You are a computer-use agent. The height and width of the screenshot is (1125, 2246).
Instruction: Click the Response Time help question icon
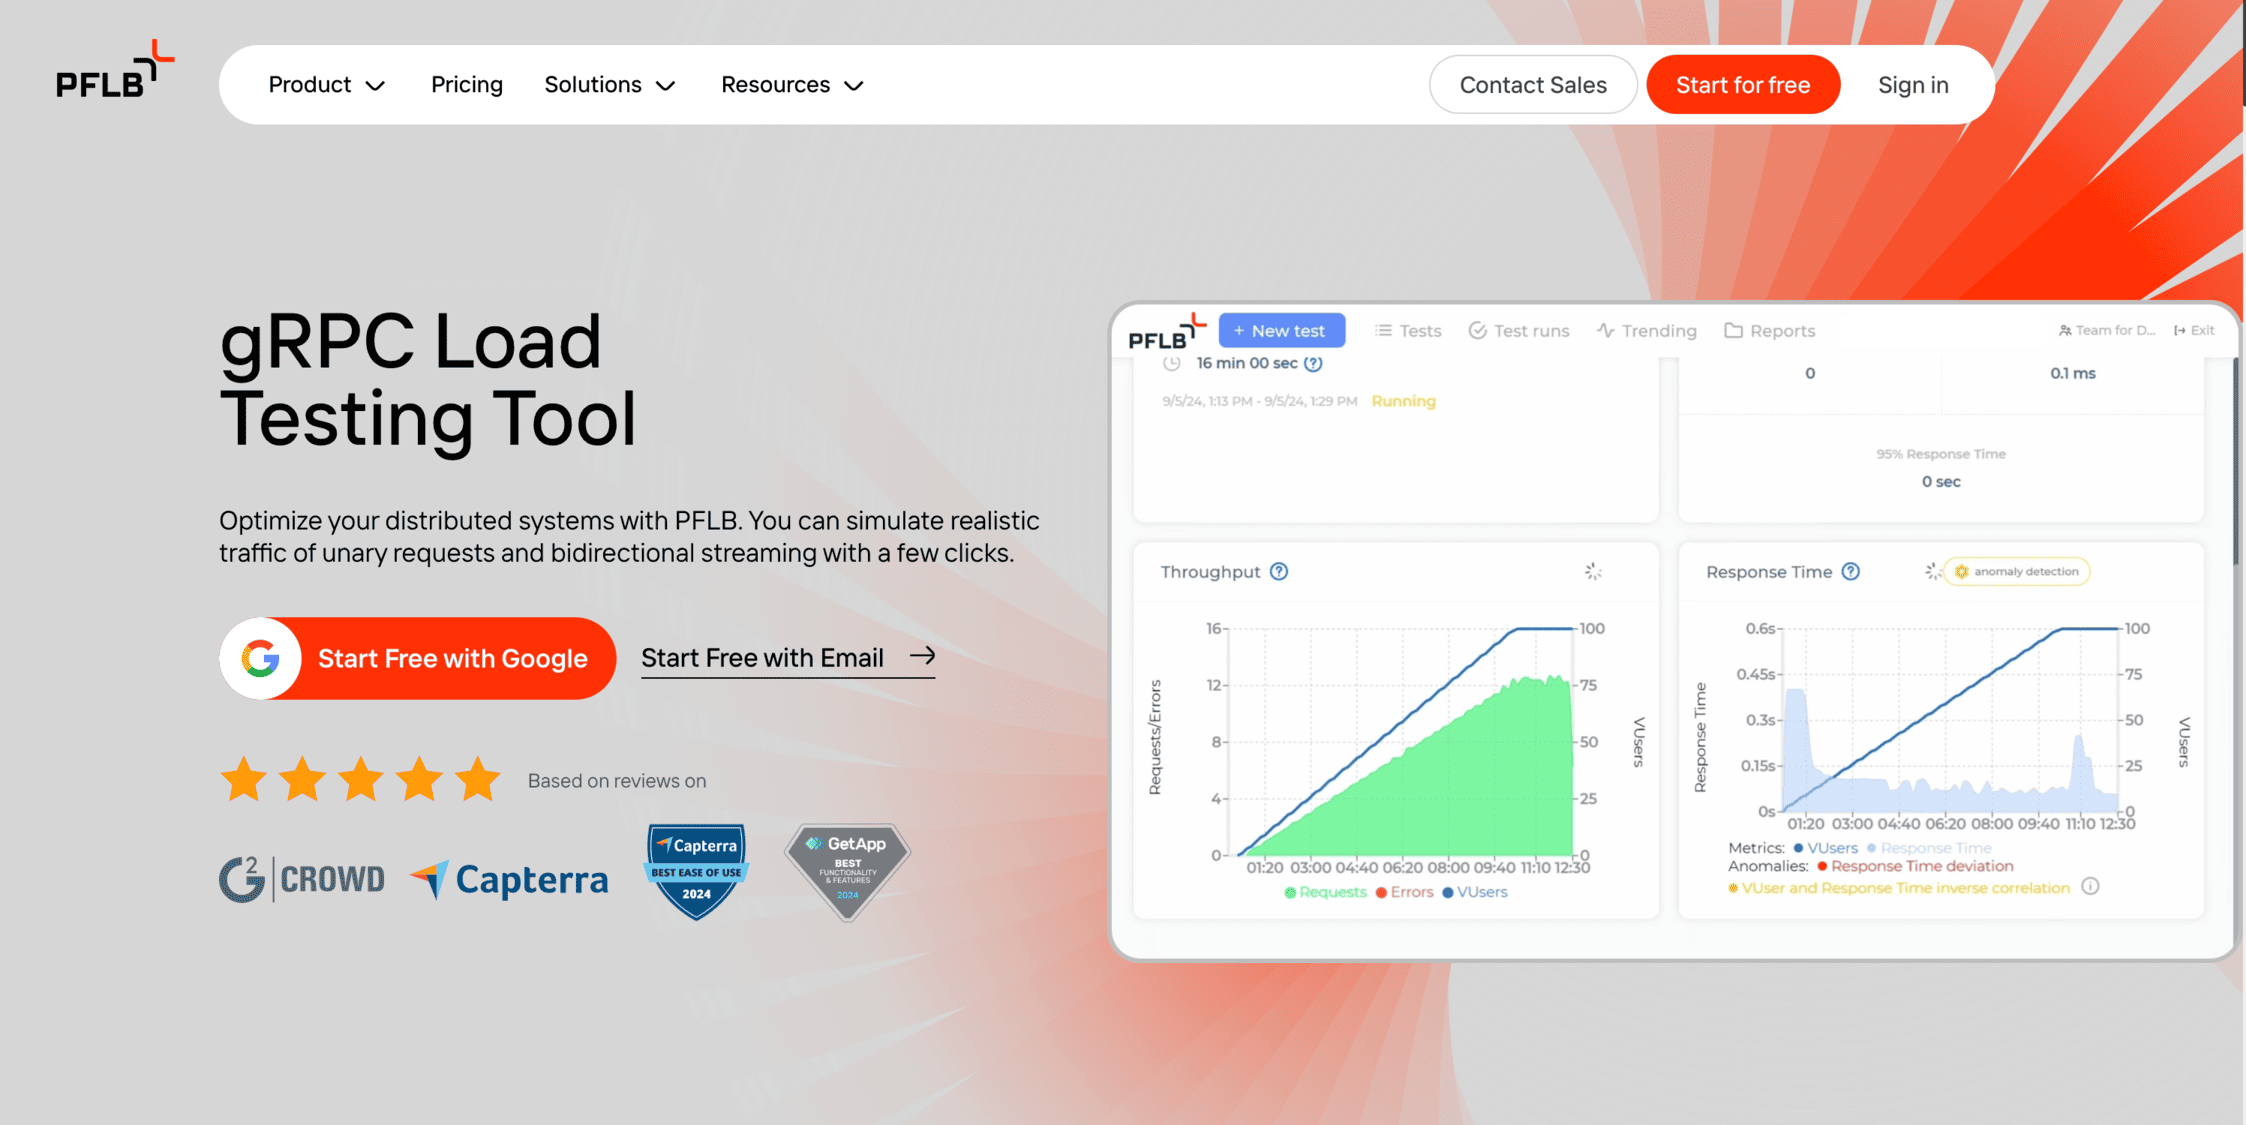(x=1851, y=571)
